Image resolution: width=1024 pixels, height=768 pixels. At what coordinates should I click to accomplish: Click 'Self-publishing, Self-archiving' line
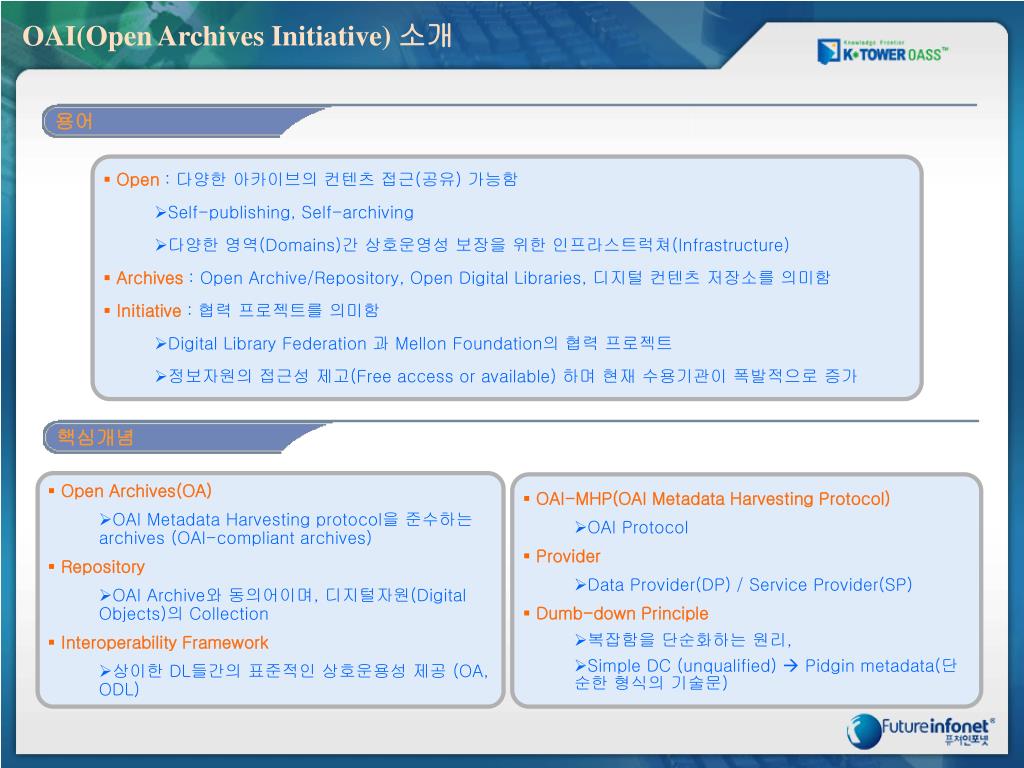click(284, 212)
